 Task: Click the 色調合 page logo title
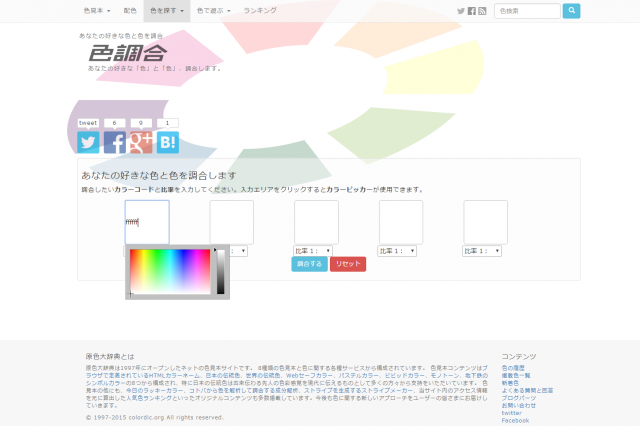128,53
